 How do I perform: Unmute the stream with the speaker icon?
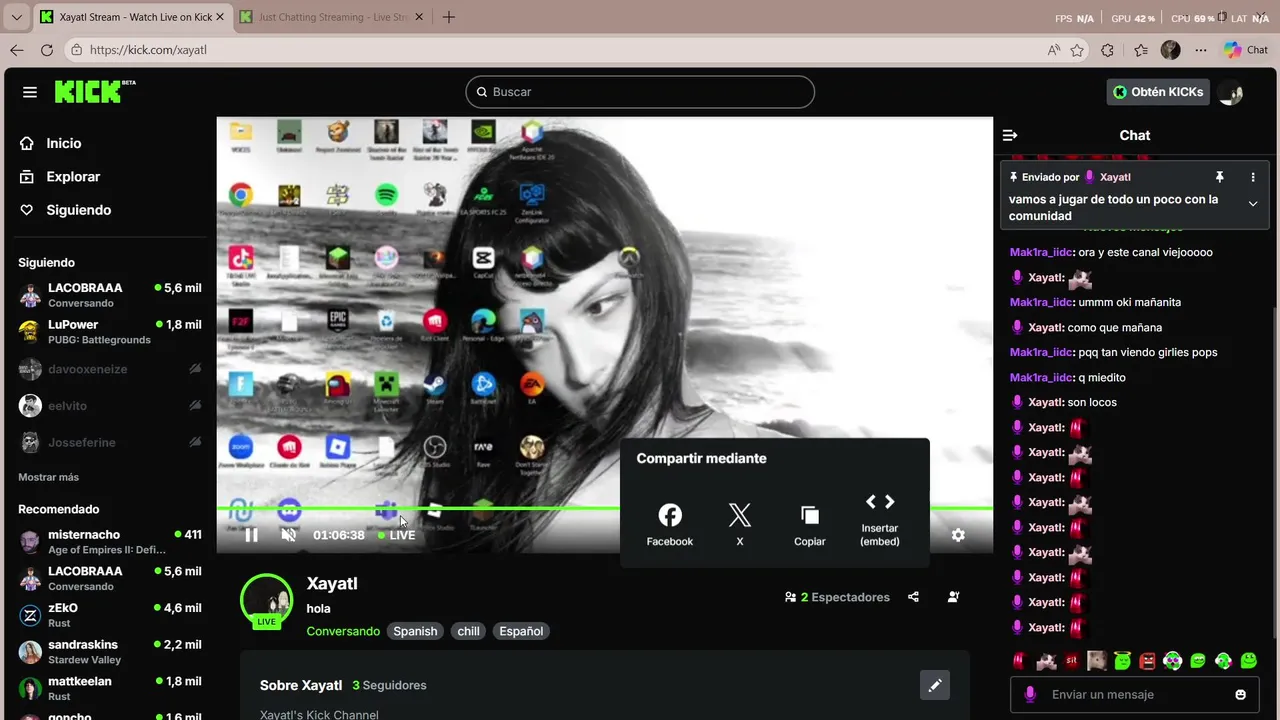(289, 535)
